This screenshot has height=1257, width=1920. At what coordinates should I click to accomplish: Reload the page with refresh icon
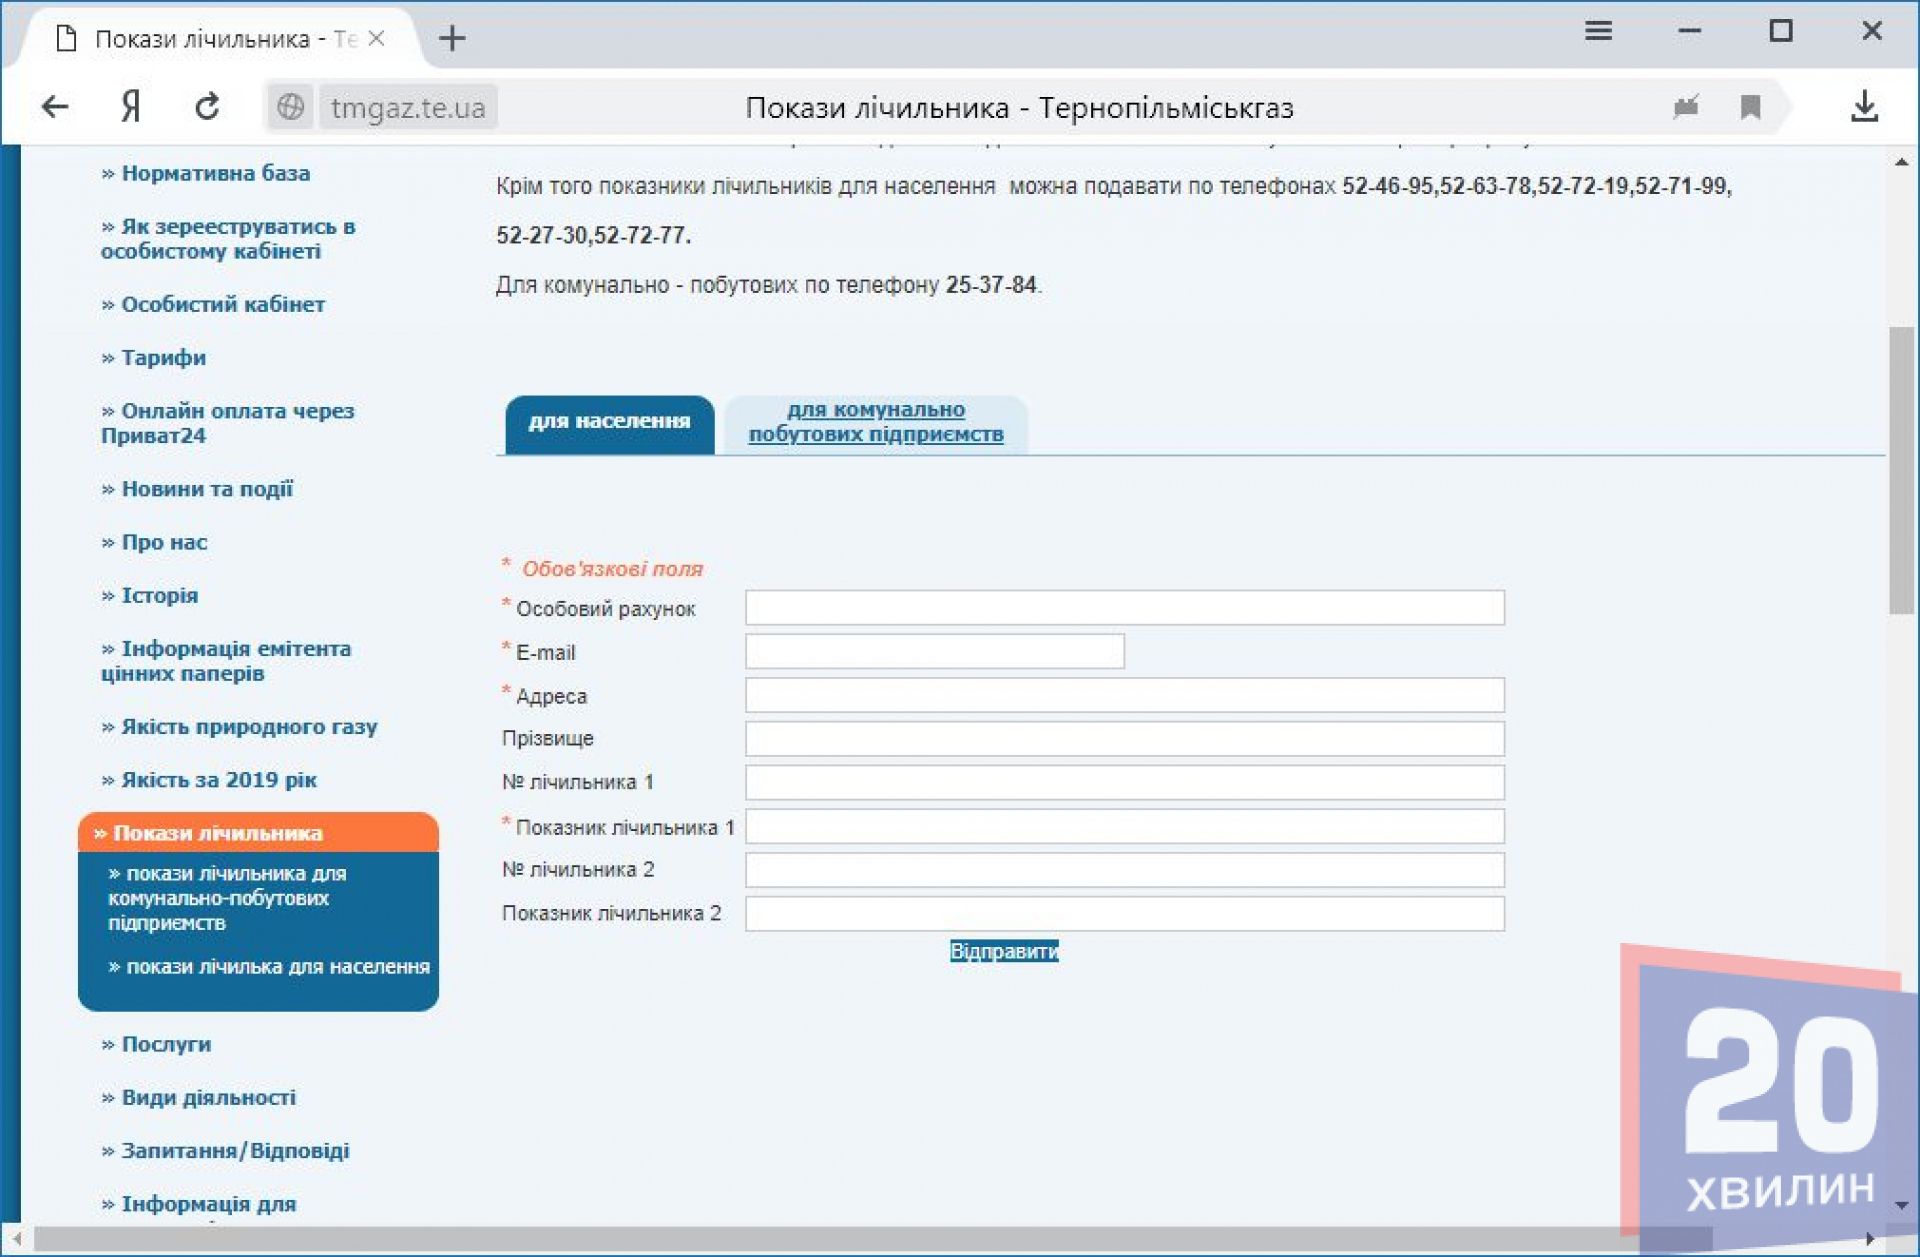tap(207, 106)
